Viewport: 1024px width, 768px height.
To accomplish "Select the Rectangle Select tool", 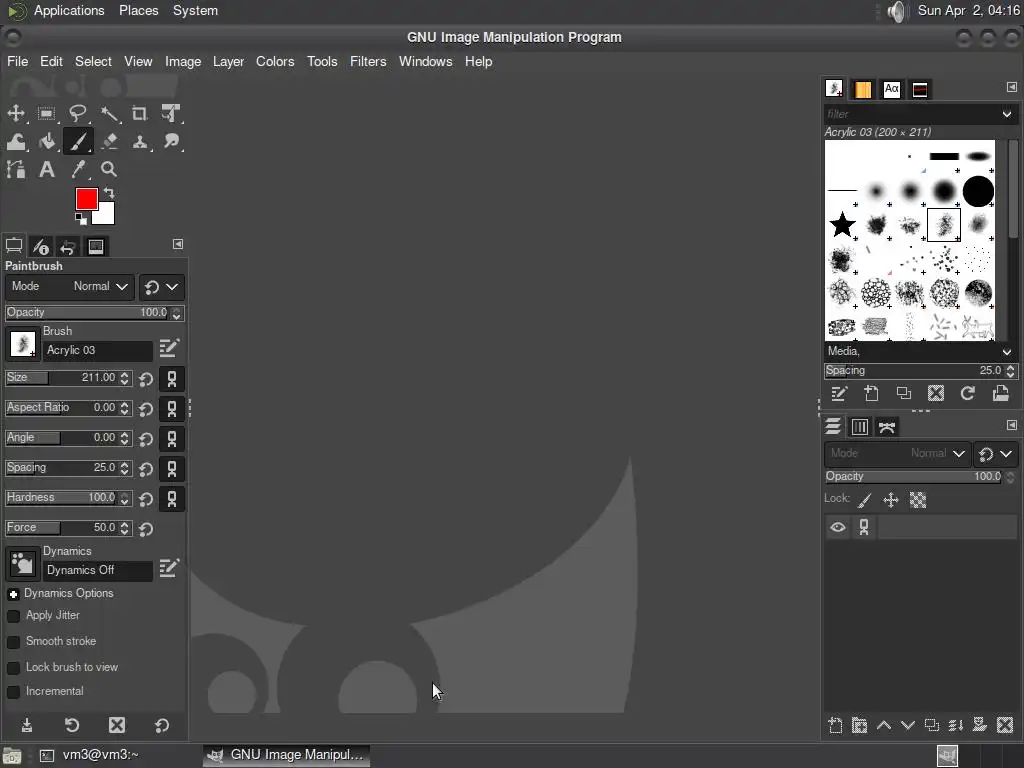I will click(x=46, y=113).
